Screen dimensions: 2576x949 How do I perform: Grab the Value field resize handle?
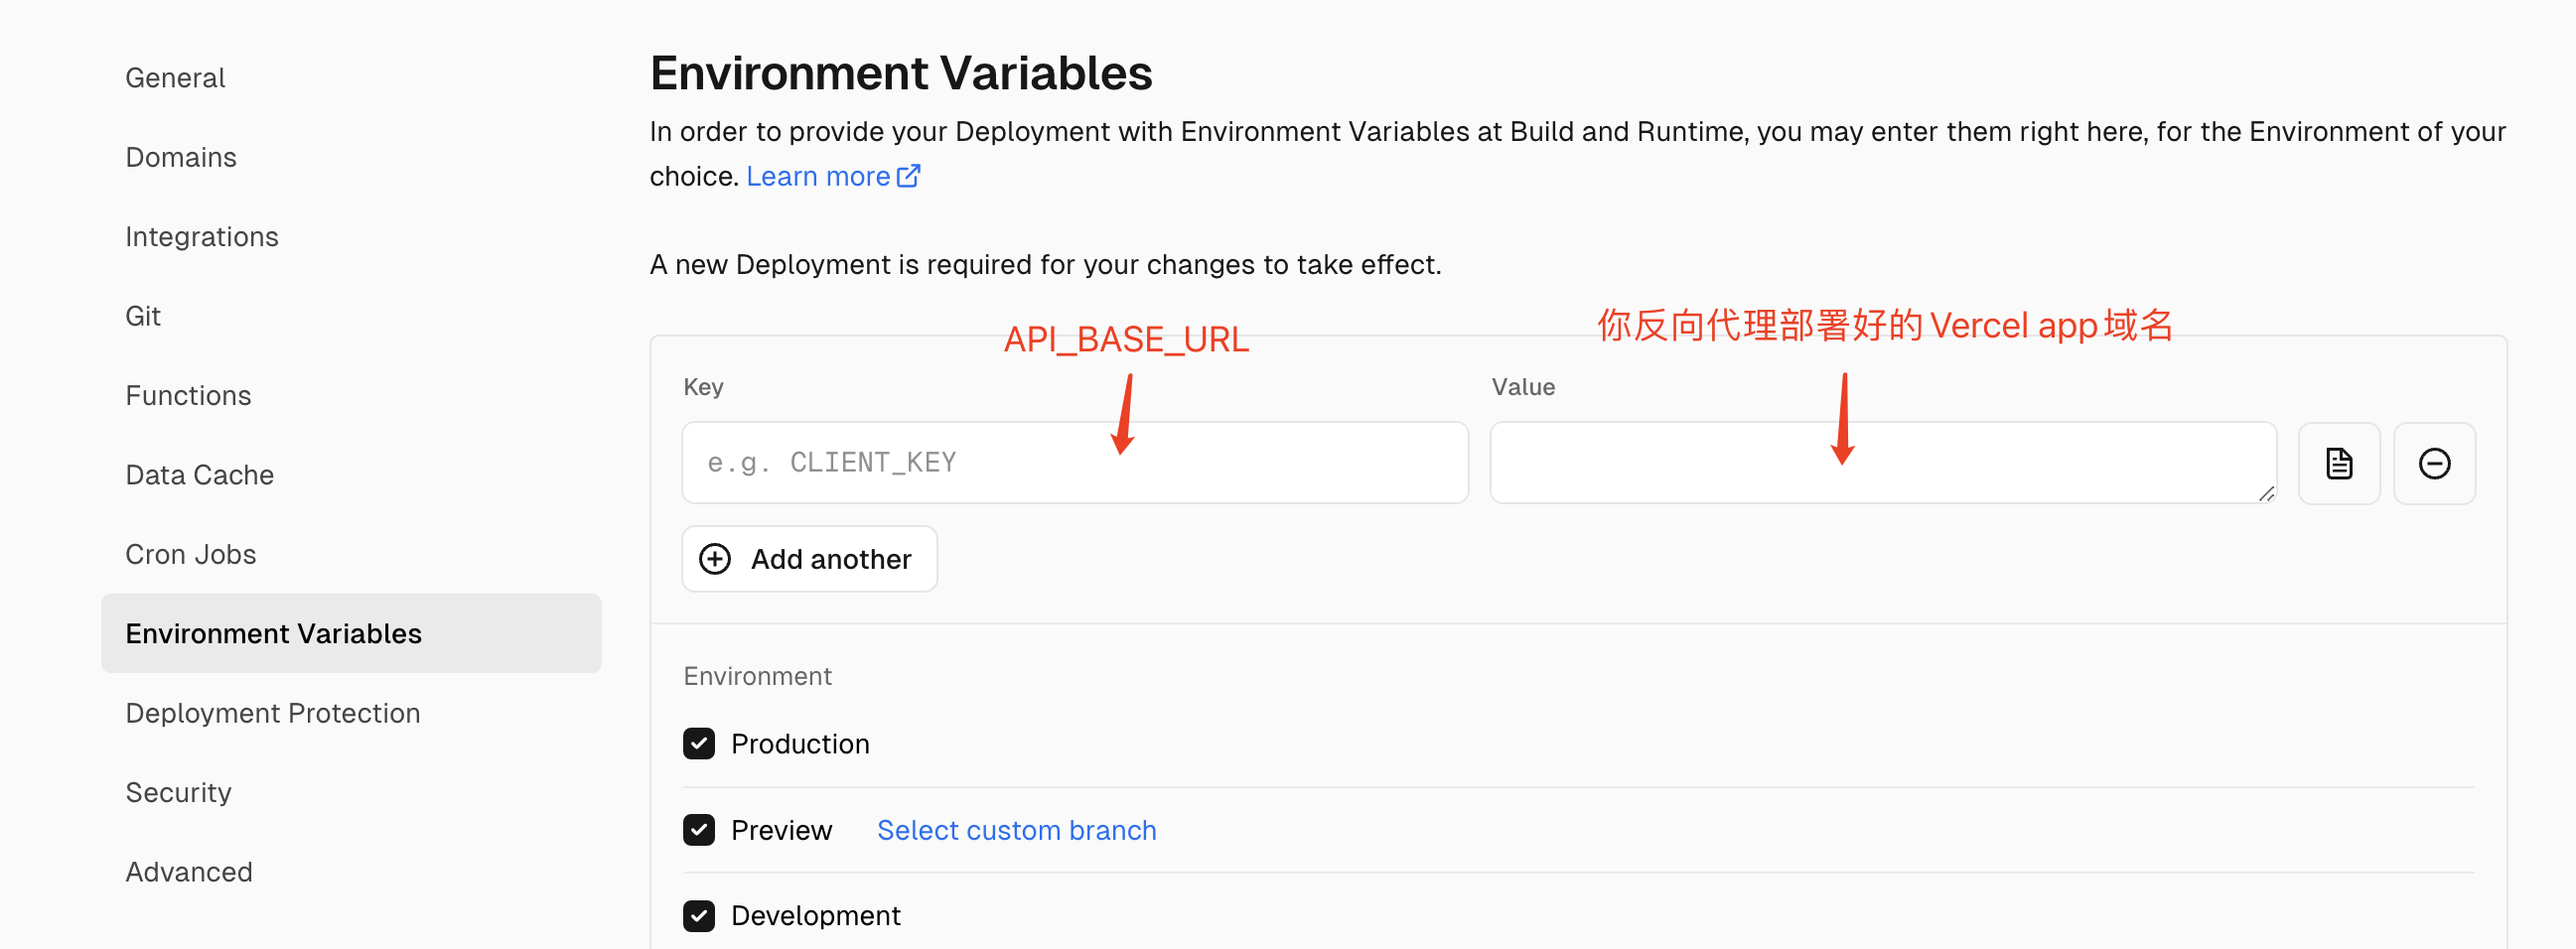2265,494
